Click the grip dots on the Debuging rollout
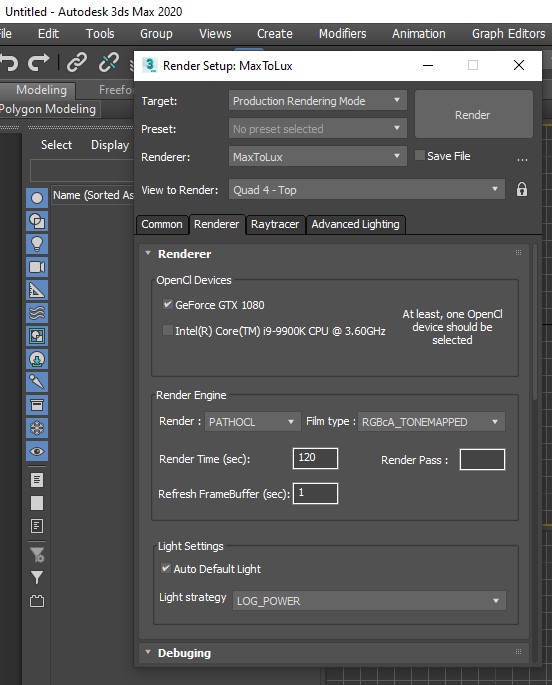The image size is (552, 685). pos(518,651)
